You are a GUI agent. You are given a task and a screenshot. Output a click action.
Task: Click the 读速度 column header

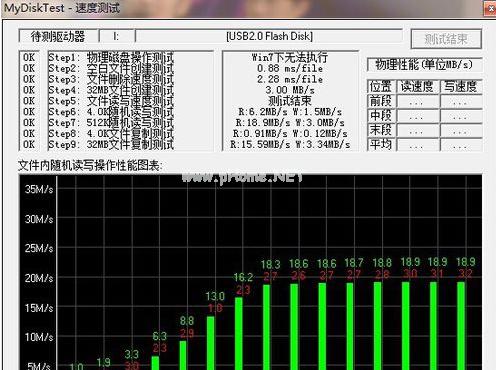pos(417,86)
